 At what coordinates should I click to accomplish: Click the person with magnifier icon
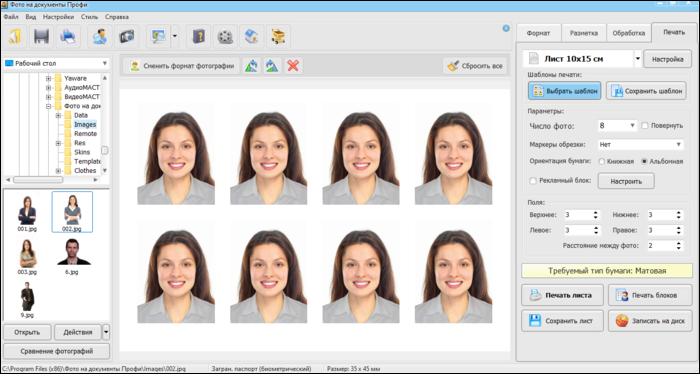coord(100,37)
